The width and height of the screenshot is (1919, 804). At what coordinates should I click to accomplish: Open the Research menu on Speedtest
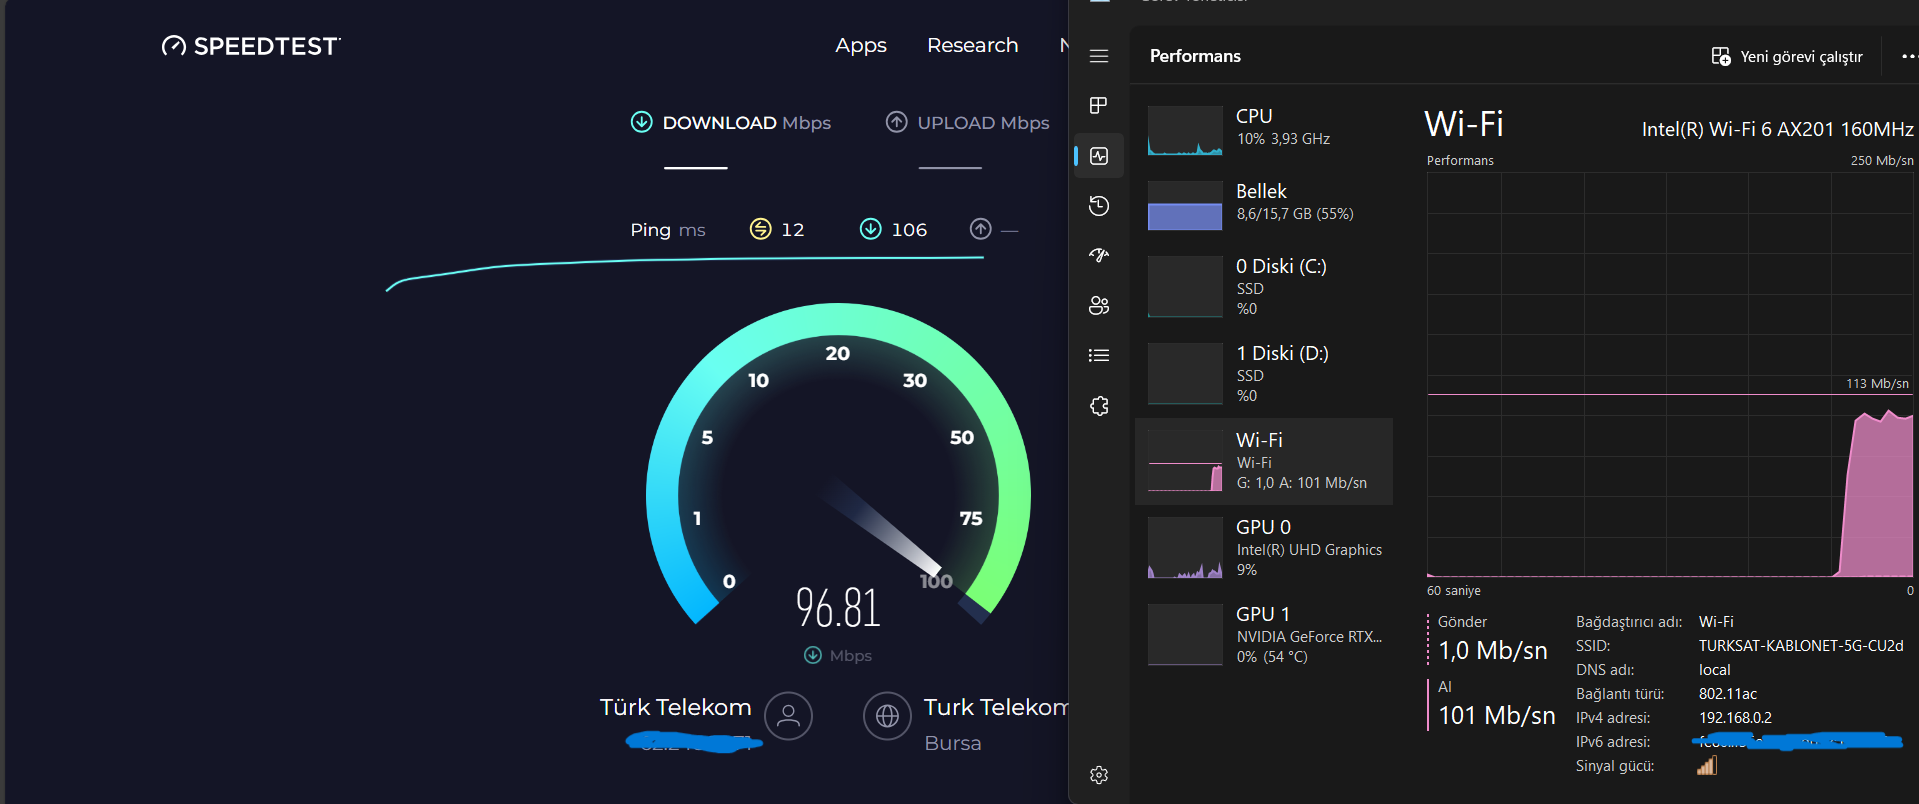pos(972,46)
